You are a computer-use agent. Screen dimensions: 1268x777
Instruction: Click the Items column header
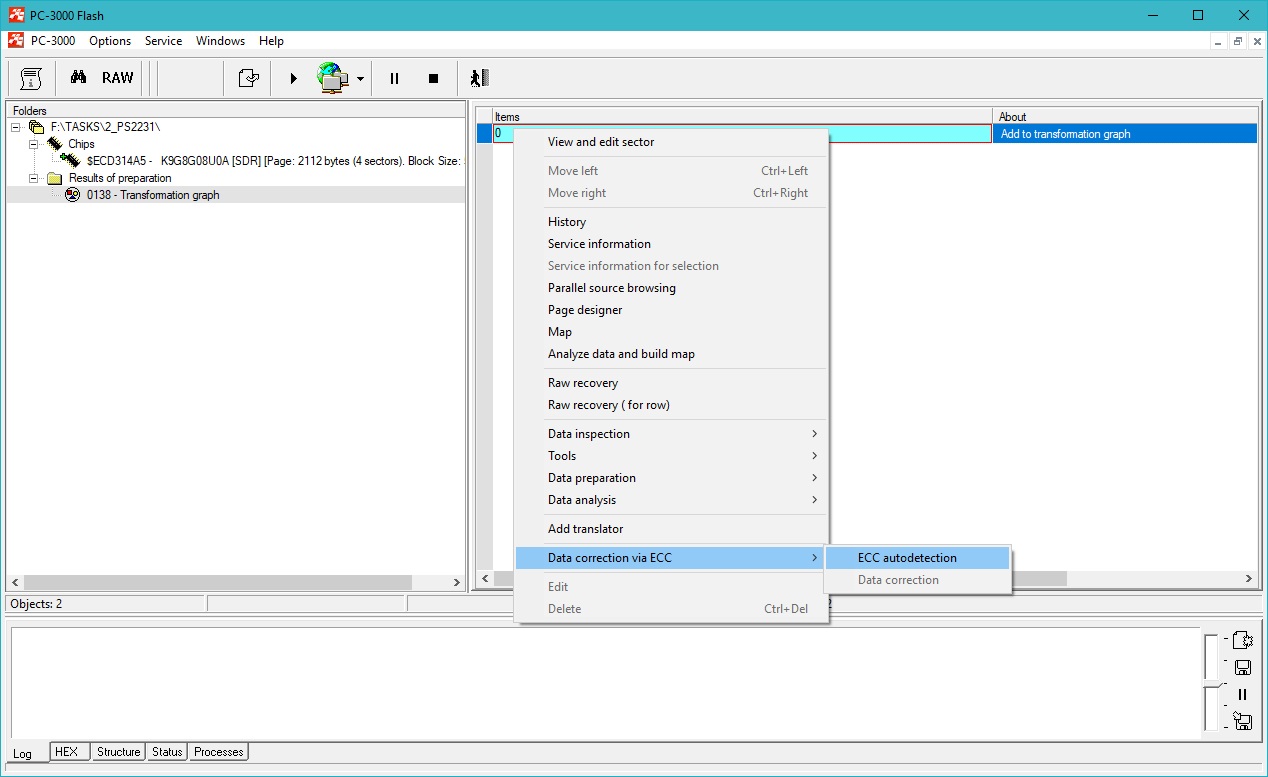[x=742, y=117]
